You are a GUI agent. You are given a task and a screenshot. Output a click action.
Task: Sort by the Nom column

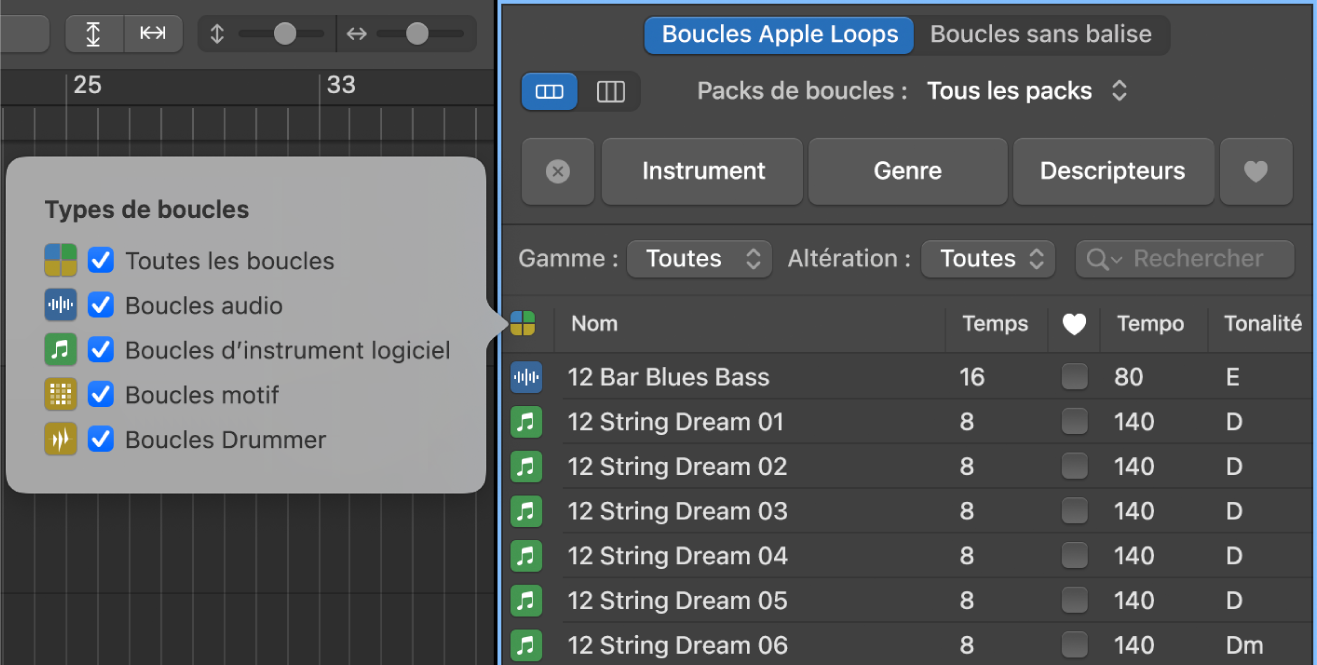[594, 323]
